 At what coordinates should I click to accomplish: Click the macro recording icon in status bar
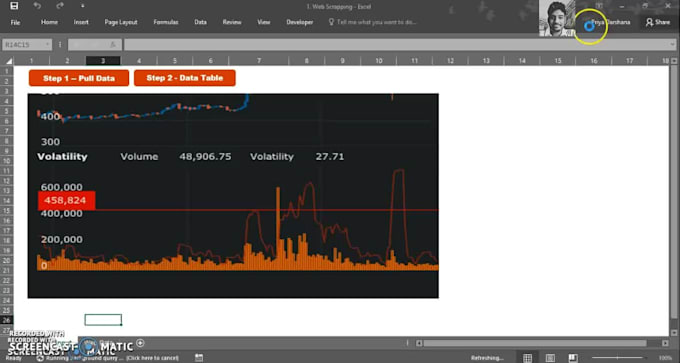point(199,358)
